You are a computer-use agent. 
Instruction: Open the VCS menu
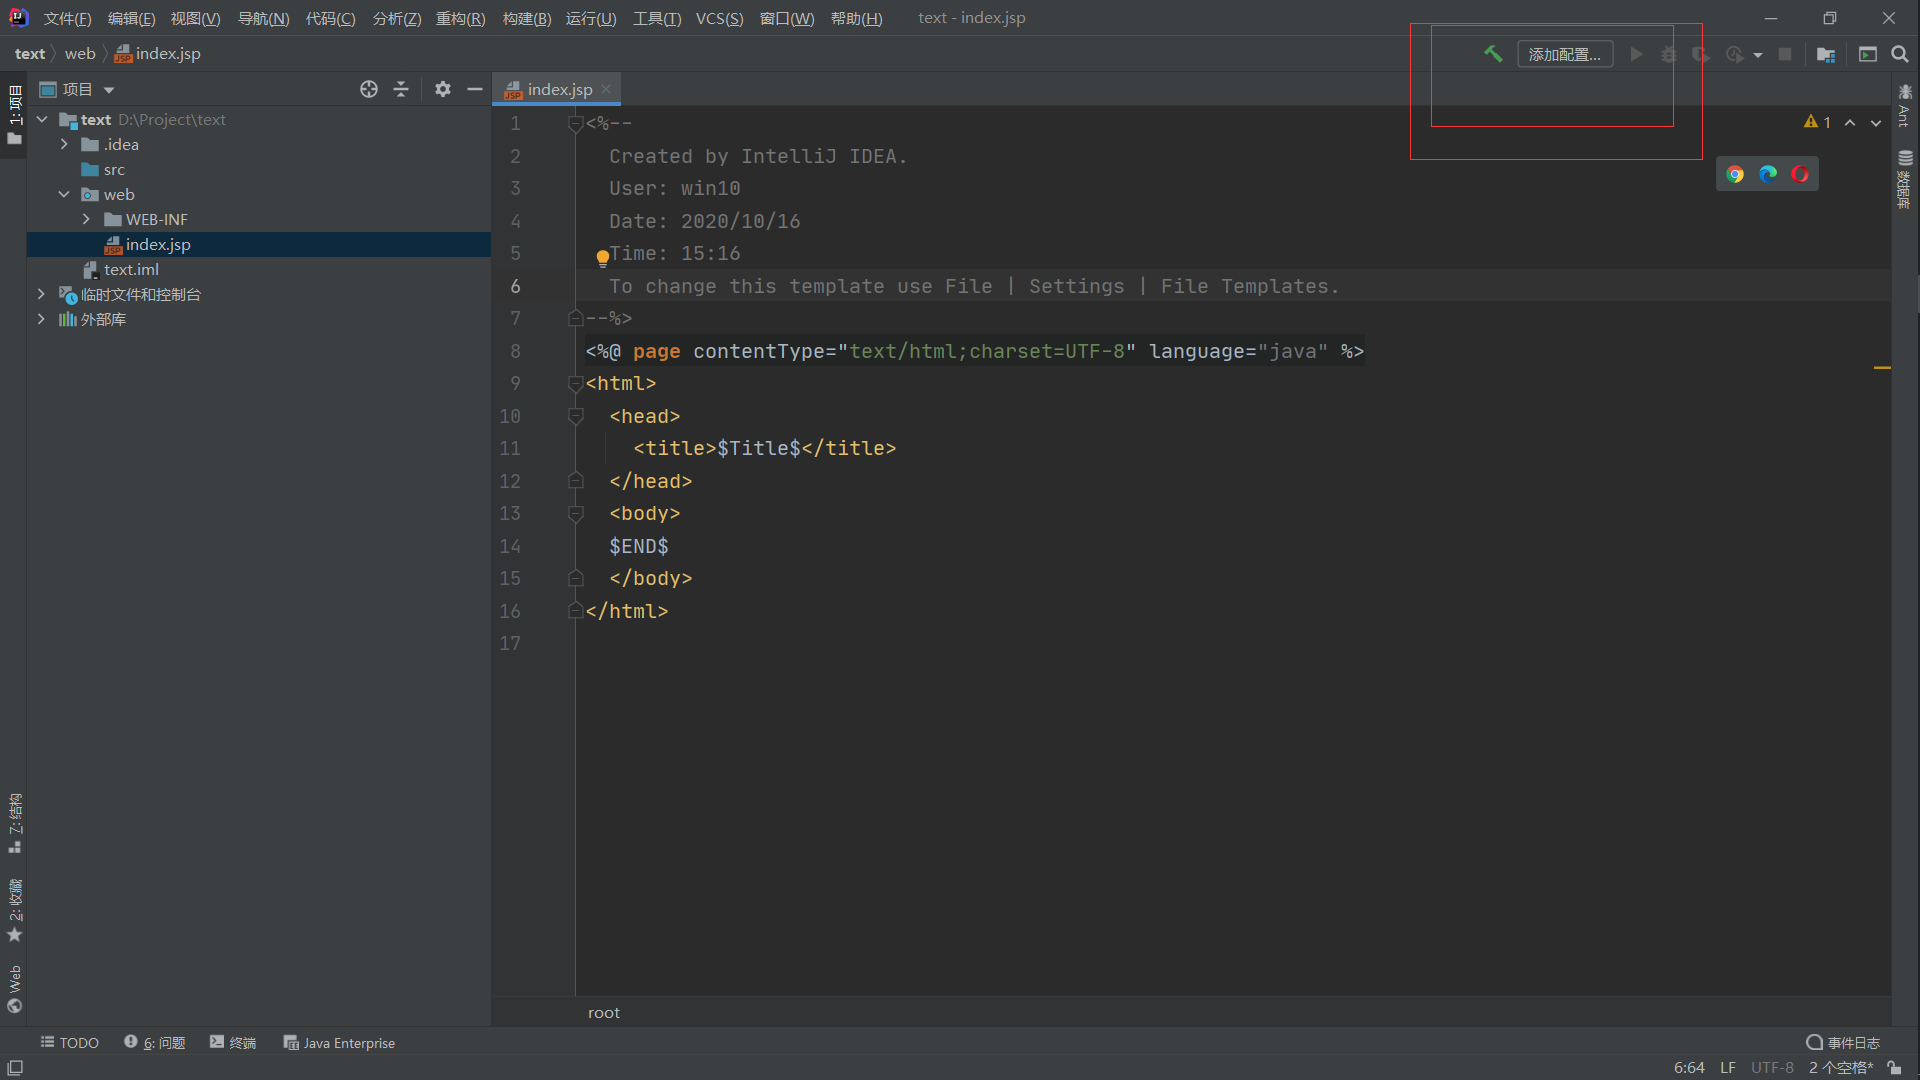tap(719, 18)
